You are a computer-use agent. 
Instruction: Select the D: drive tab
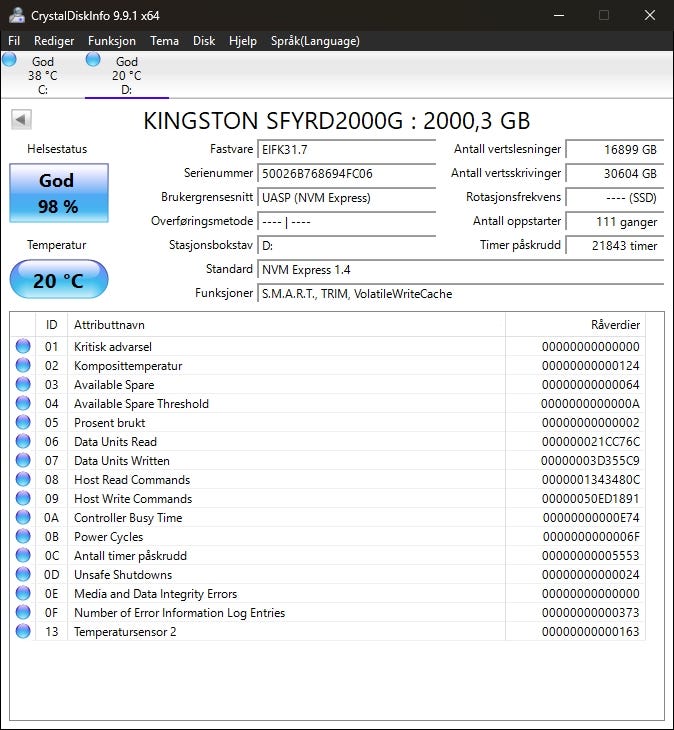[127, 75]
